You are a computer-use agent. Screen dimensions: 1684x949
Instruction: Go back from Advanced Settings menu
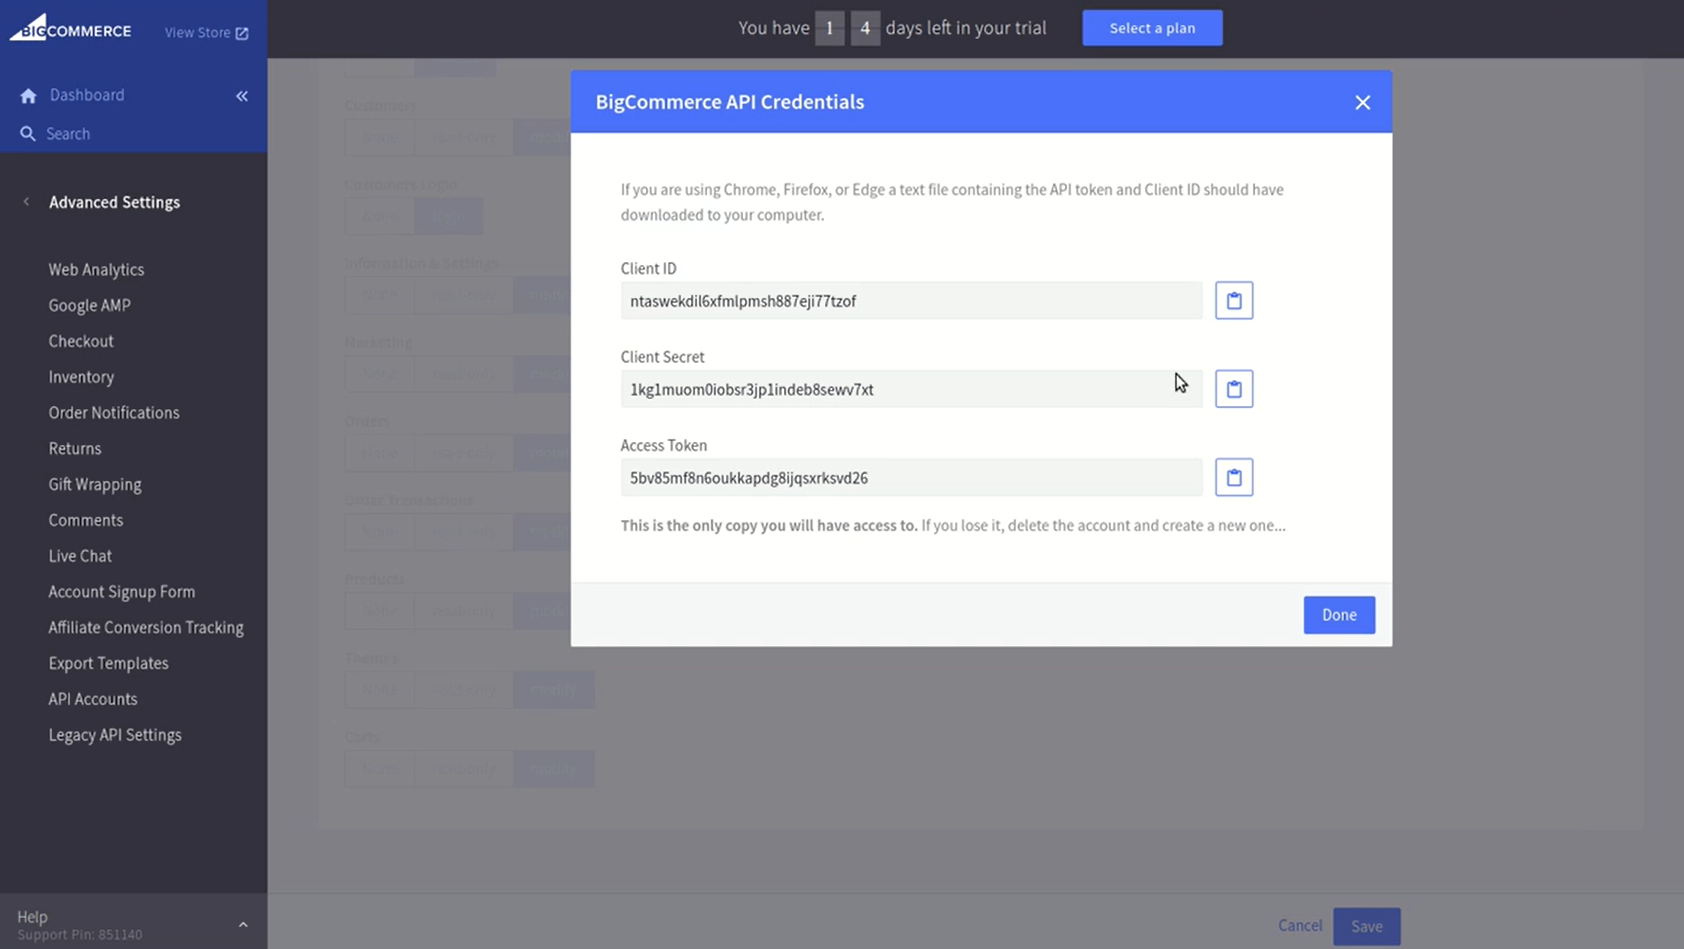click(26, 202)
